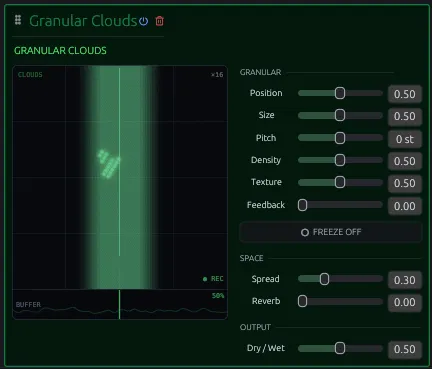Image resolution: width=432 pixels, height=369 pixels.
Task: Click the BUFFER waveform strip
Action: point(120,305)
